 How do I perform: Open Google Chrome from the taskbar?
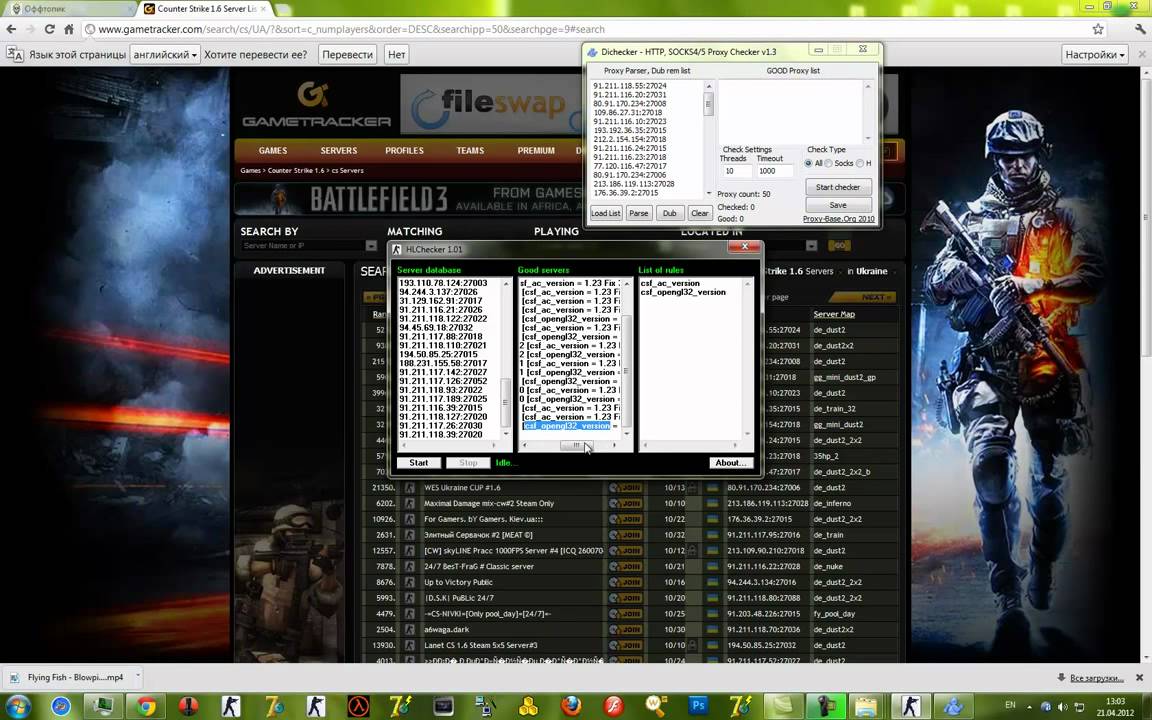(146, 706)
